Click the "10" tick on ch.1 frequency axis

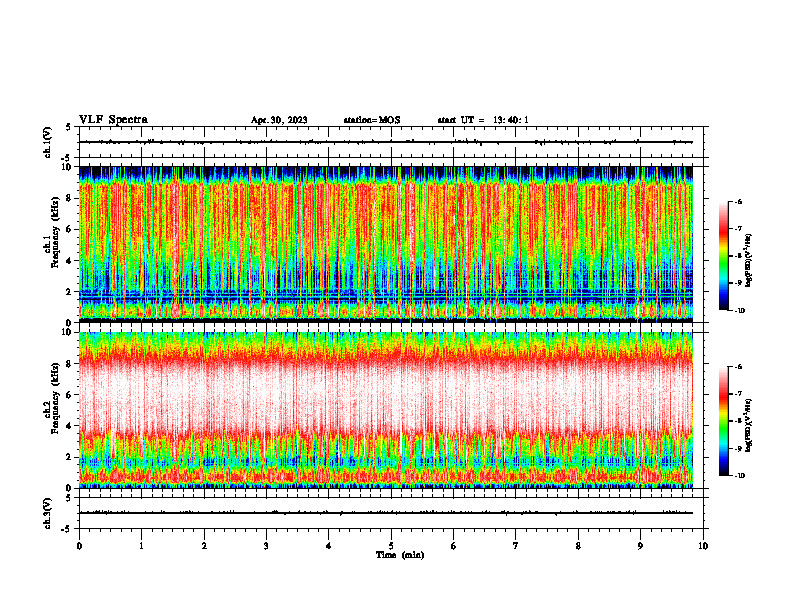(68, 167)
